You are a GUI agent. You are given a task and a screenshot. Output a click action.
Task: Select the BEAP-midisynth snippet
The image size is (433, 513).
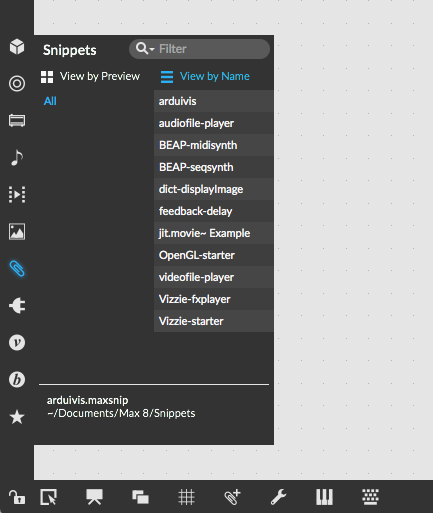coord(214,145)
